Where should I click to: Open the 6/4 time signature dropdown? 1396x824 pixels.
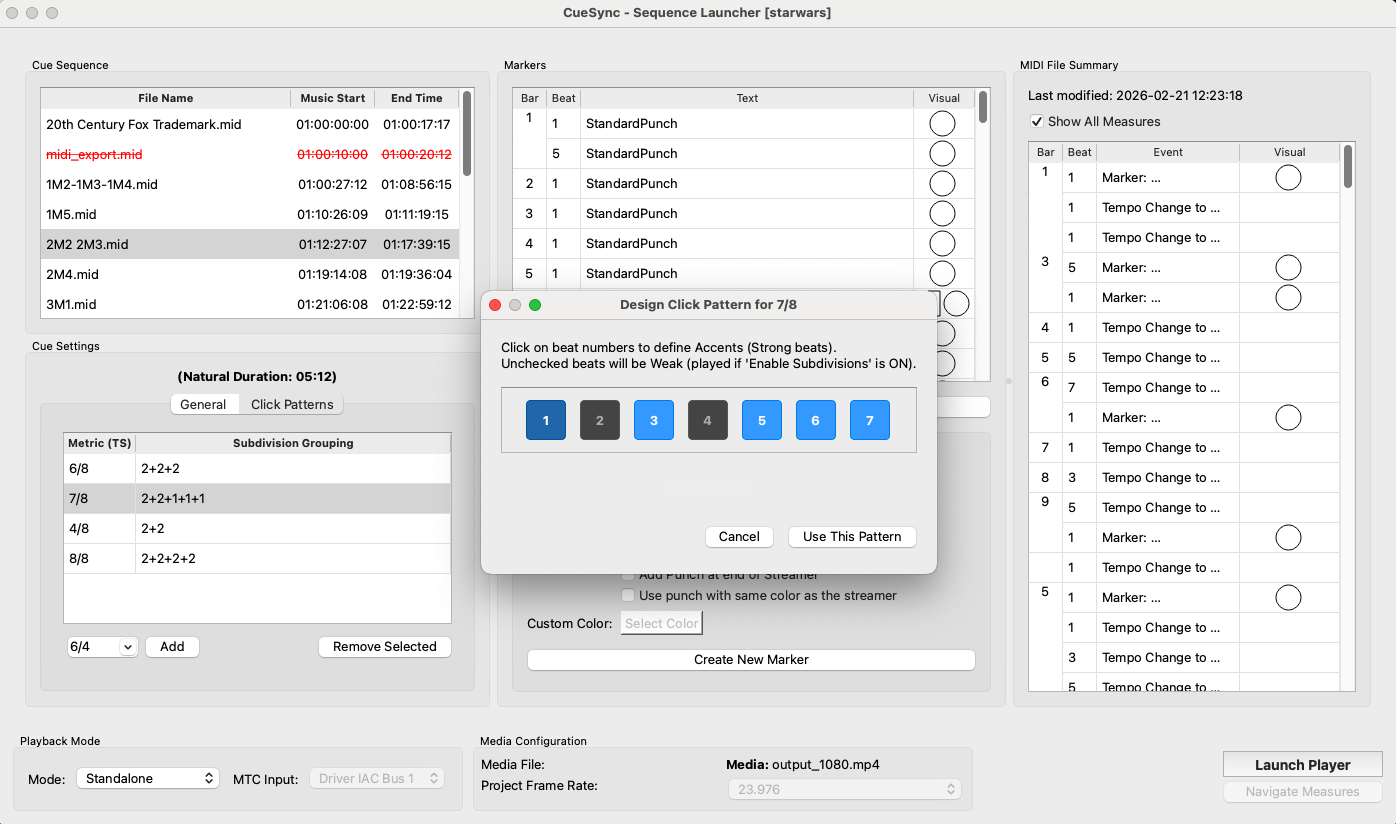102,647
